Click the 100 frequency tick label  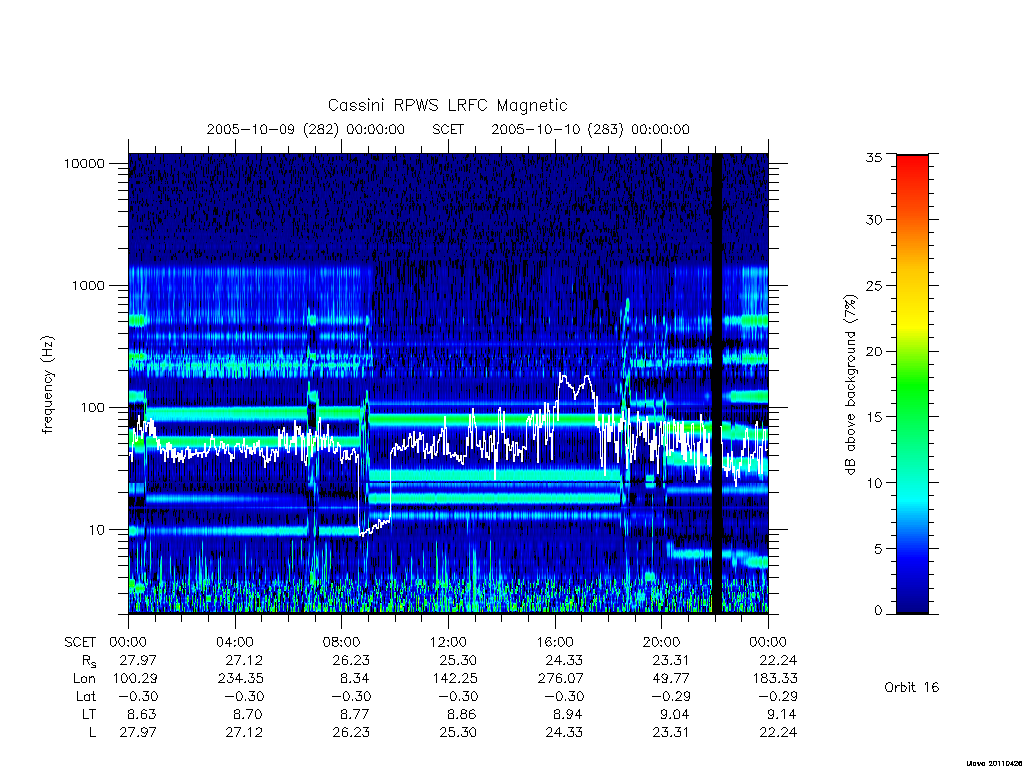tap(93, 408)
